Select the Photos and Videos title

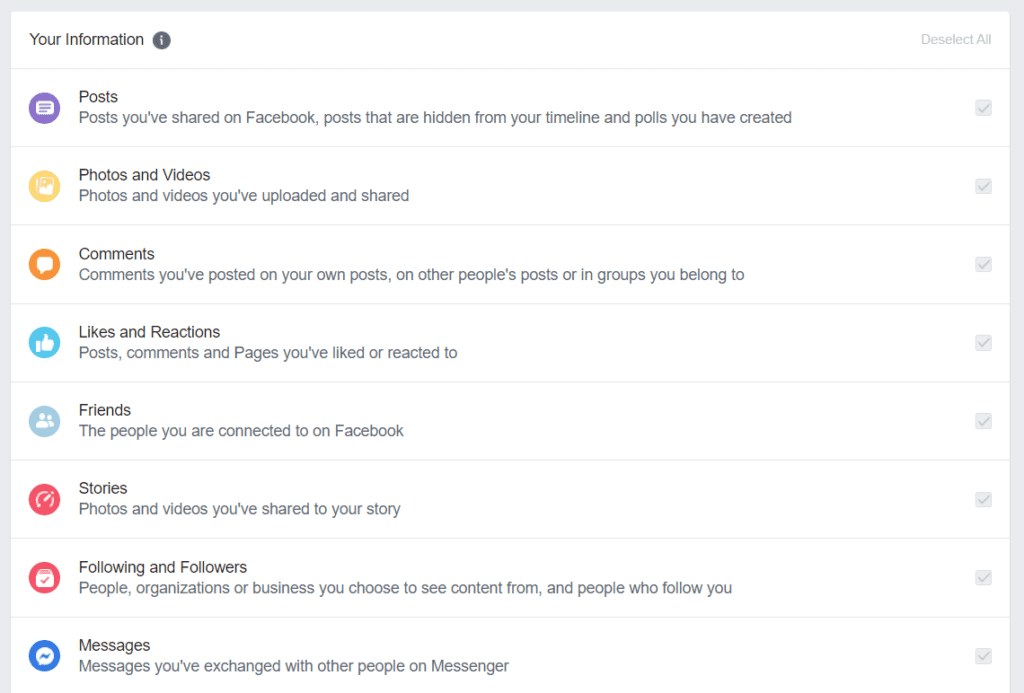(x=144, y=175)
